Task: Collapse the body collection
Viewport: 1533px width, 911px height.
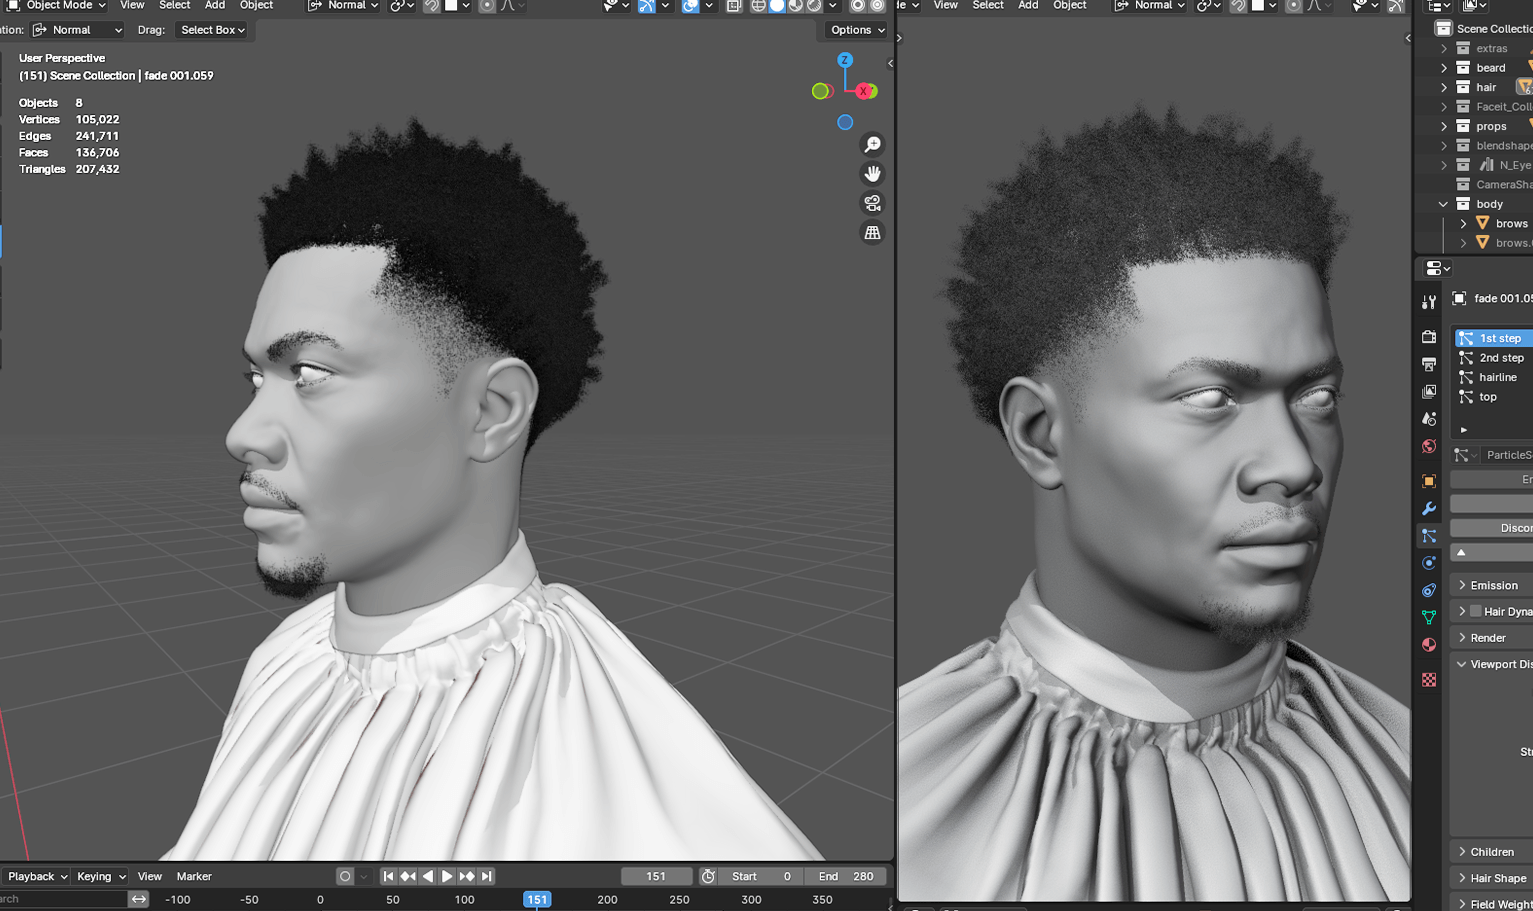Action: tap(1444, 204)
